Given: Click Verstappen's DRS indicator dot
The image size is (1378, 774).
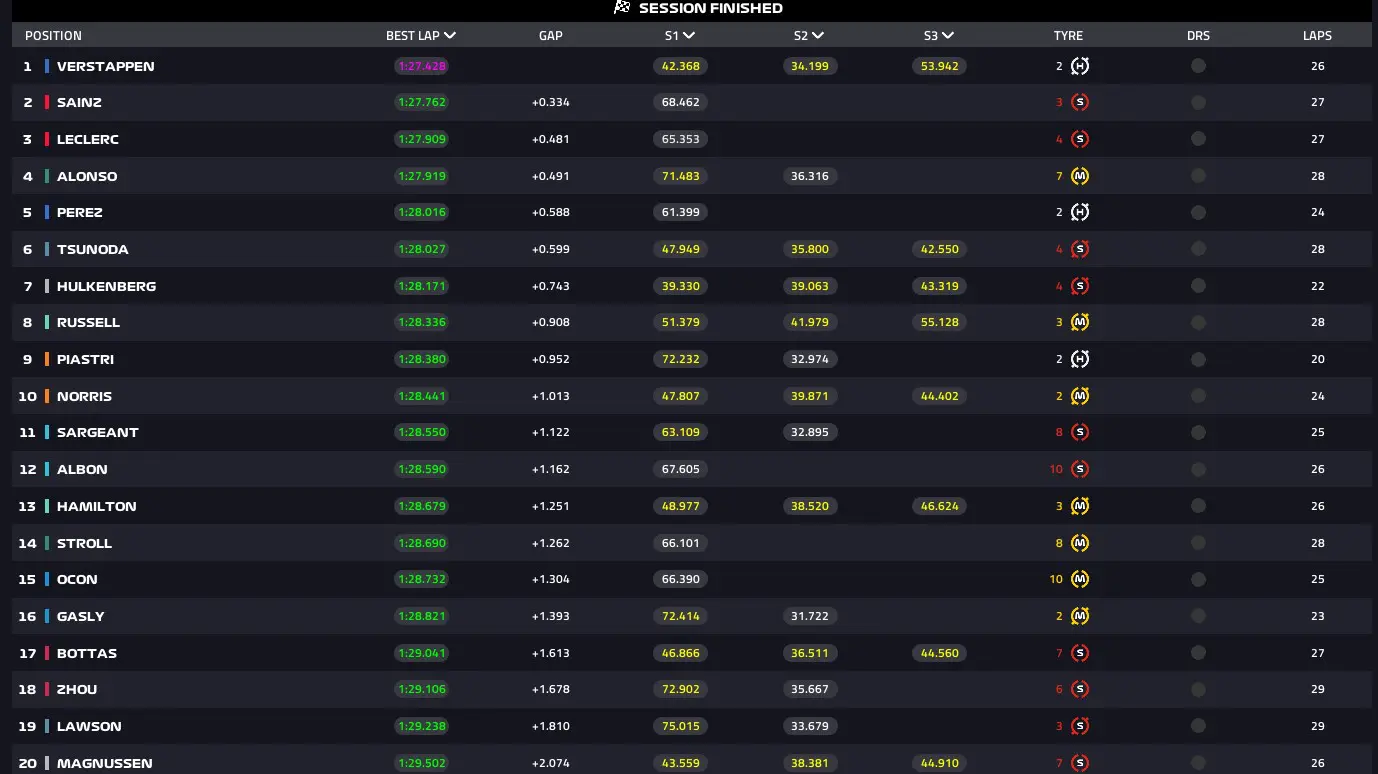Looking at the screenshot, I should (1198, 66).
